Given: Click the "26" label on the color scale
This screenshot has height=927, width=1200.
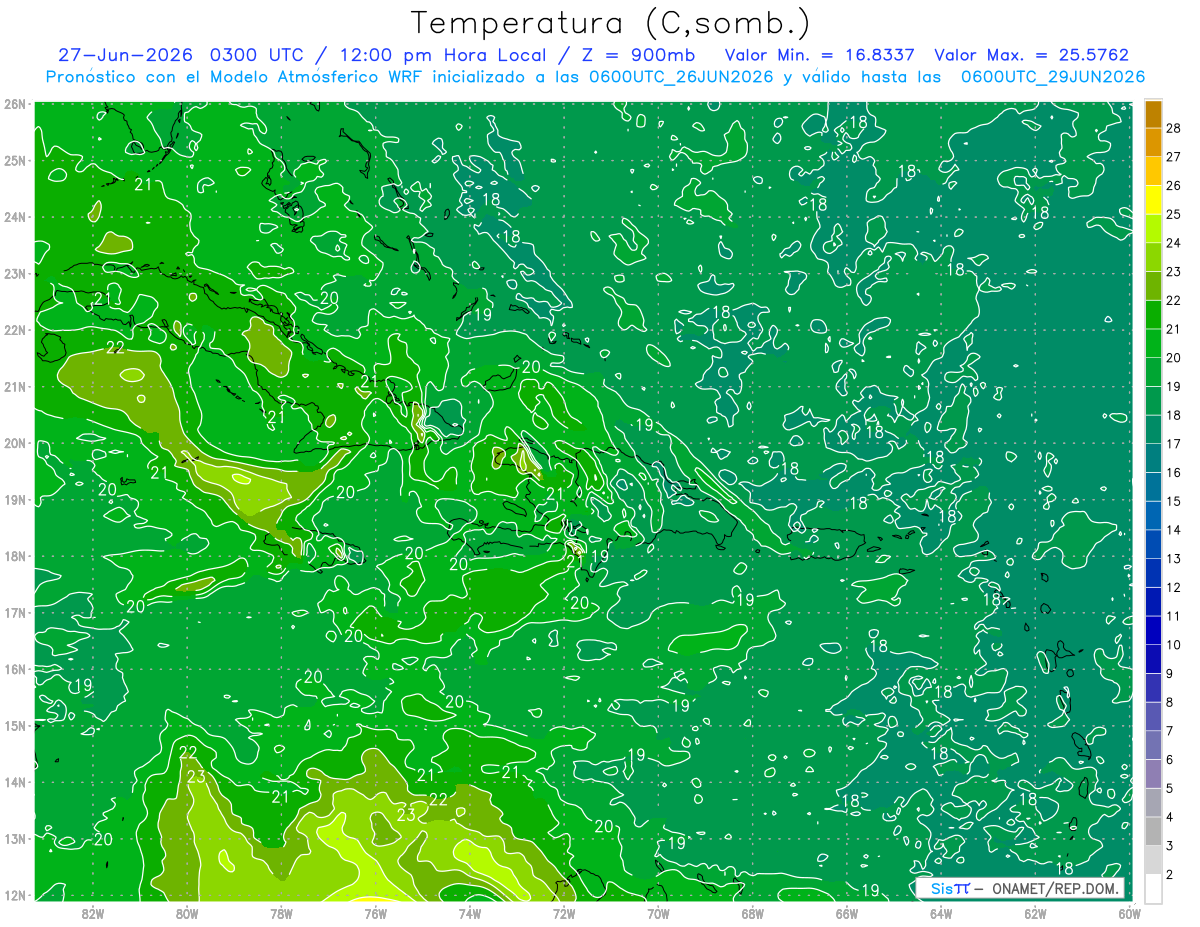Looking at the screenshot, I should [x=1174, y=186].
